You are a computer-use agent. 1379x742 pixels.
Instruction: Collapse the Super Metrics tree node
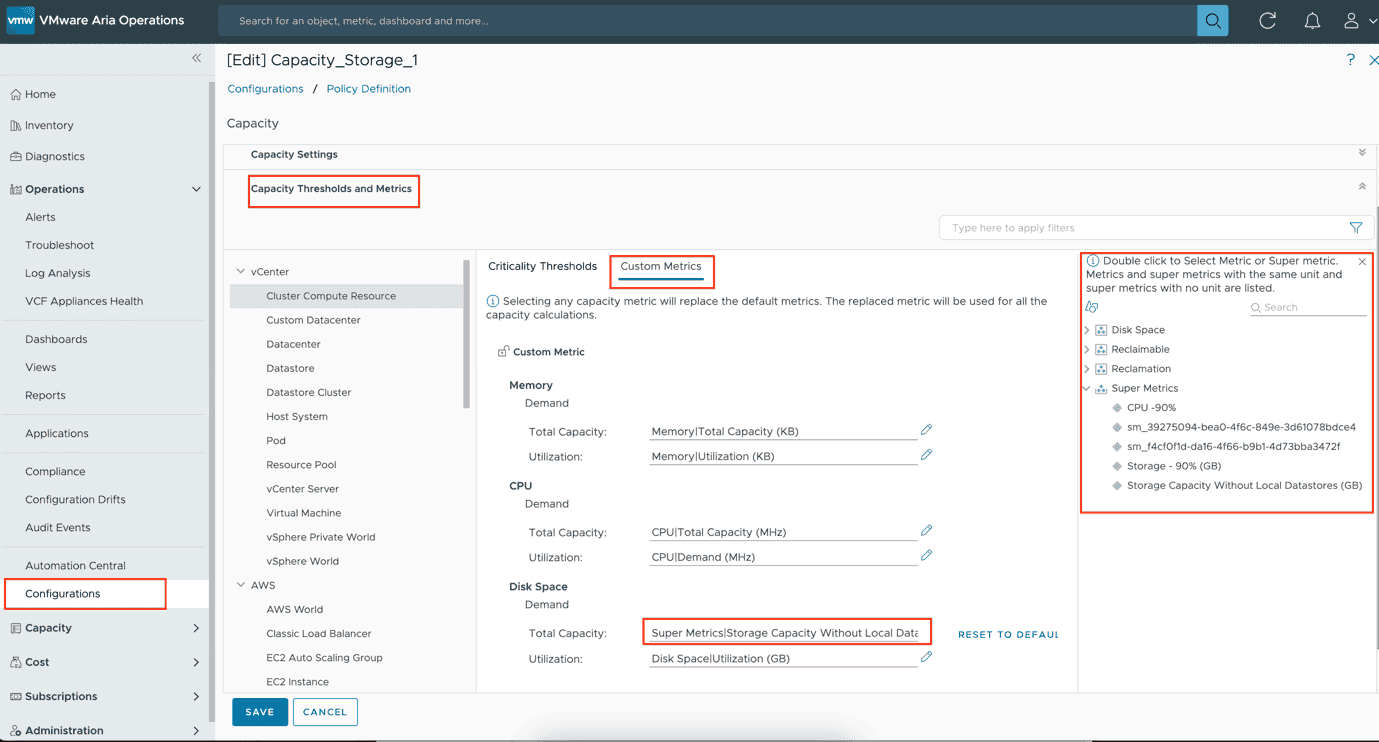[x=1087, y=388]
